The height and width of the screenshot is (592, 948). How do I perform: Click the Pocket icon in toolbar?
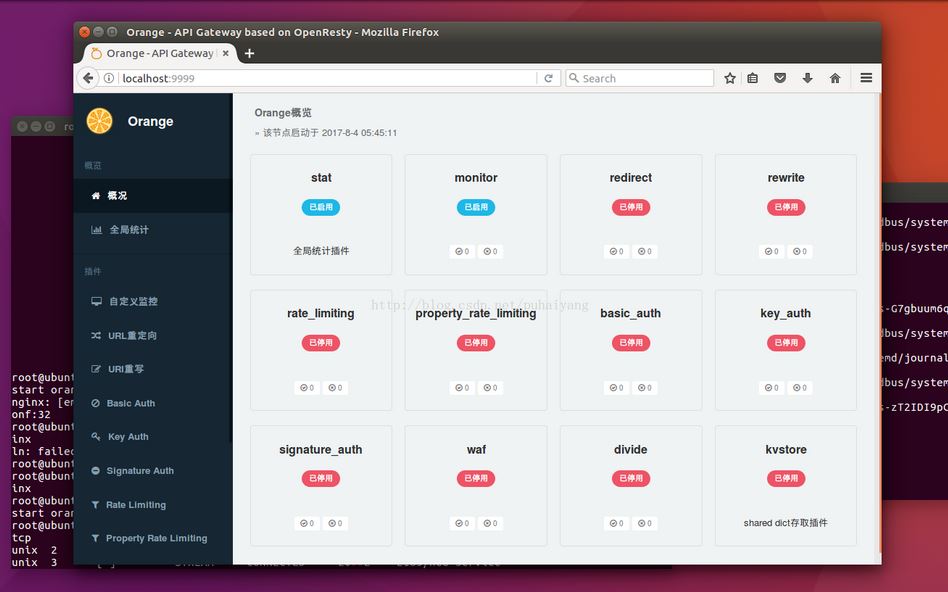pos(780,78)
